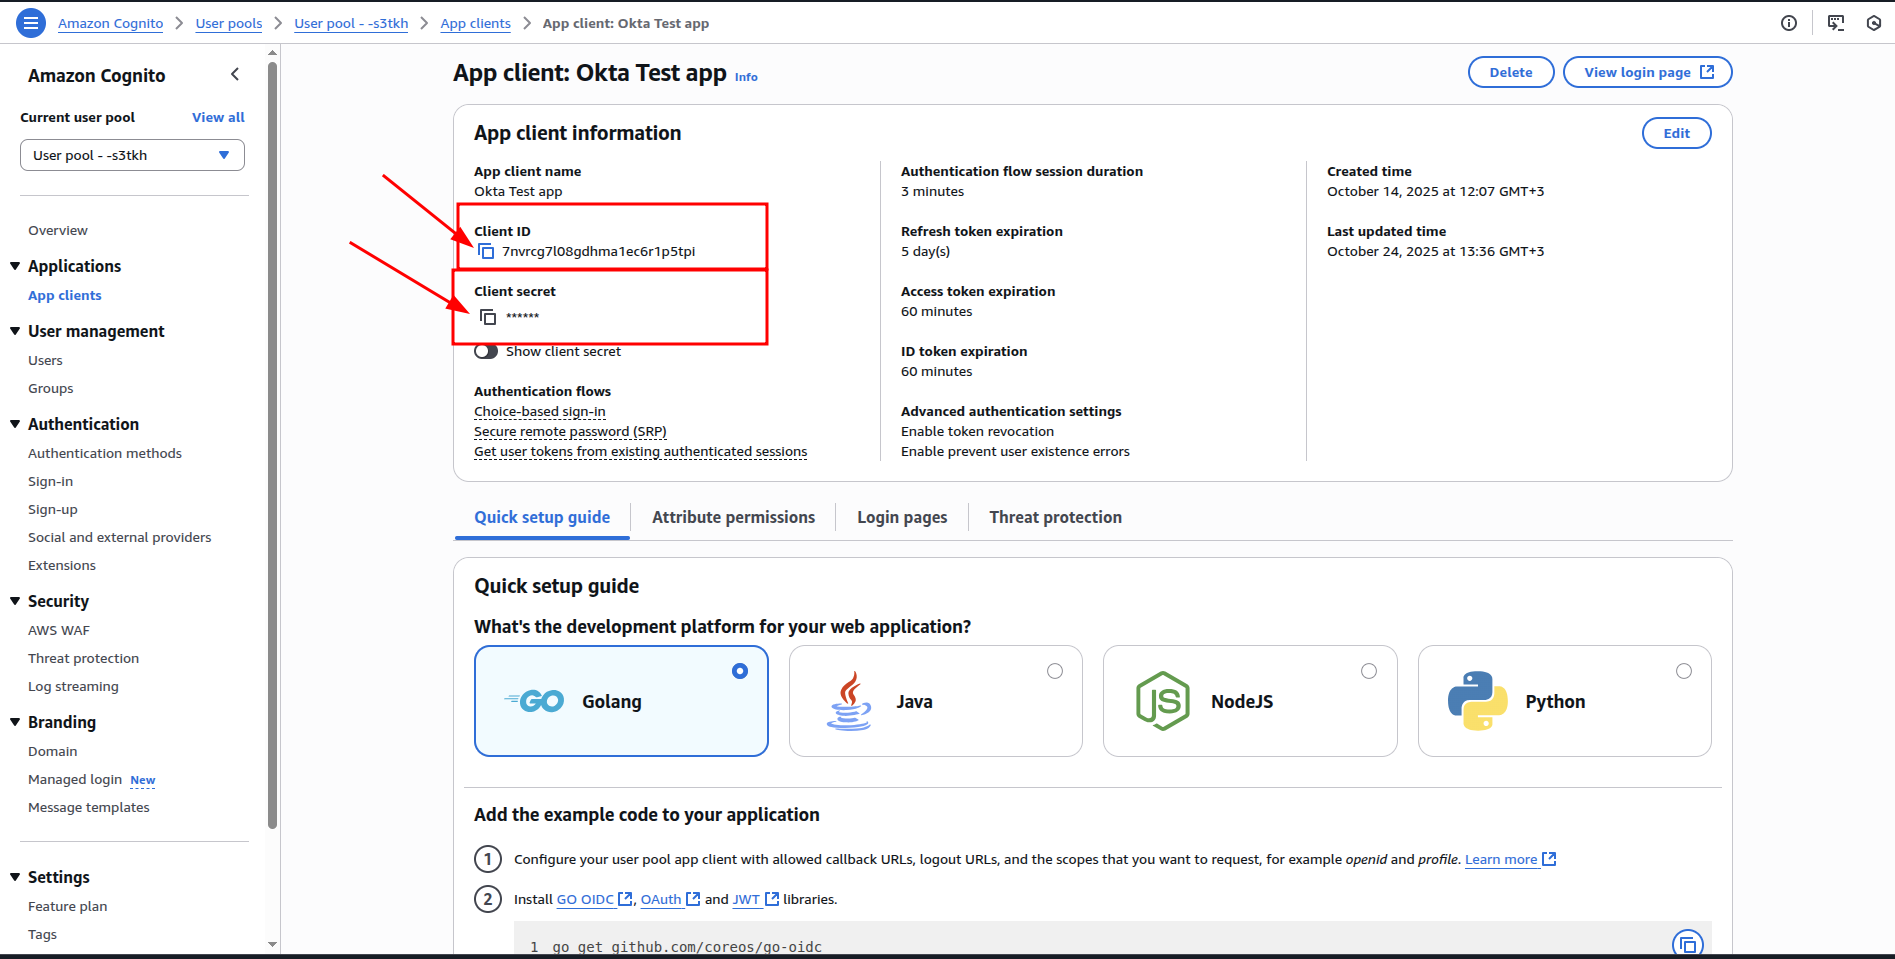Click the View login page button
This screenshot has height=959, width=1895.
(1648, 72)
